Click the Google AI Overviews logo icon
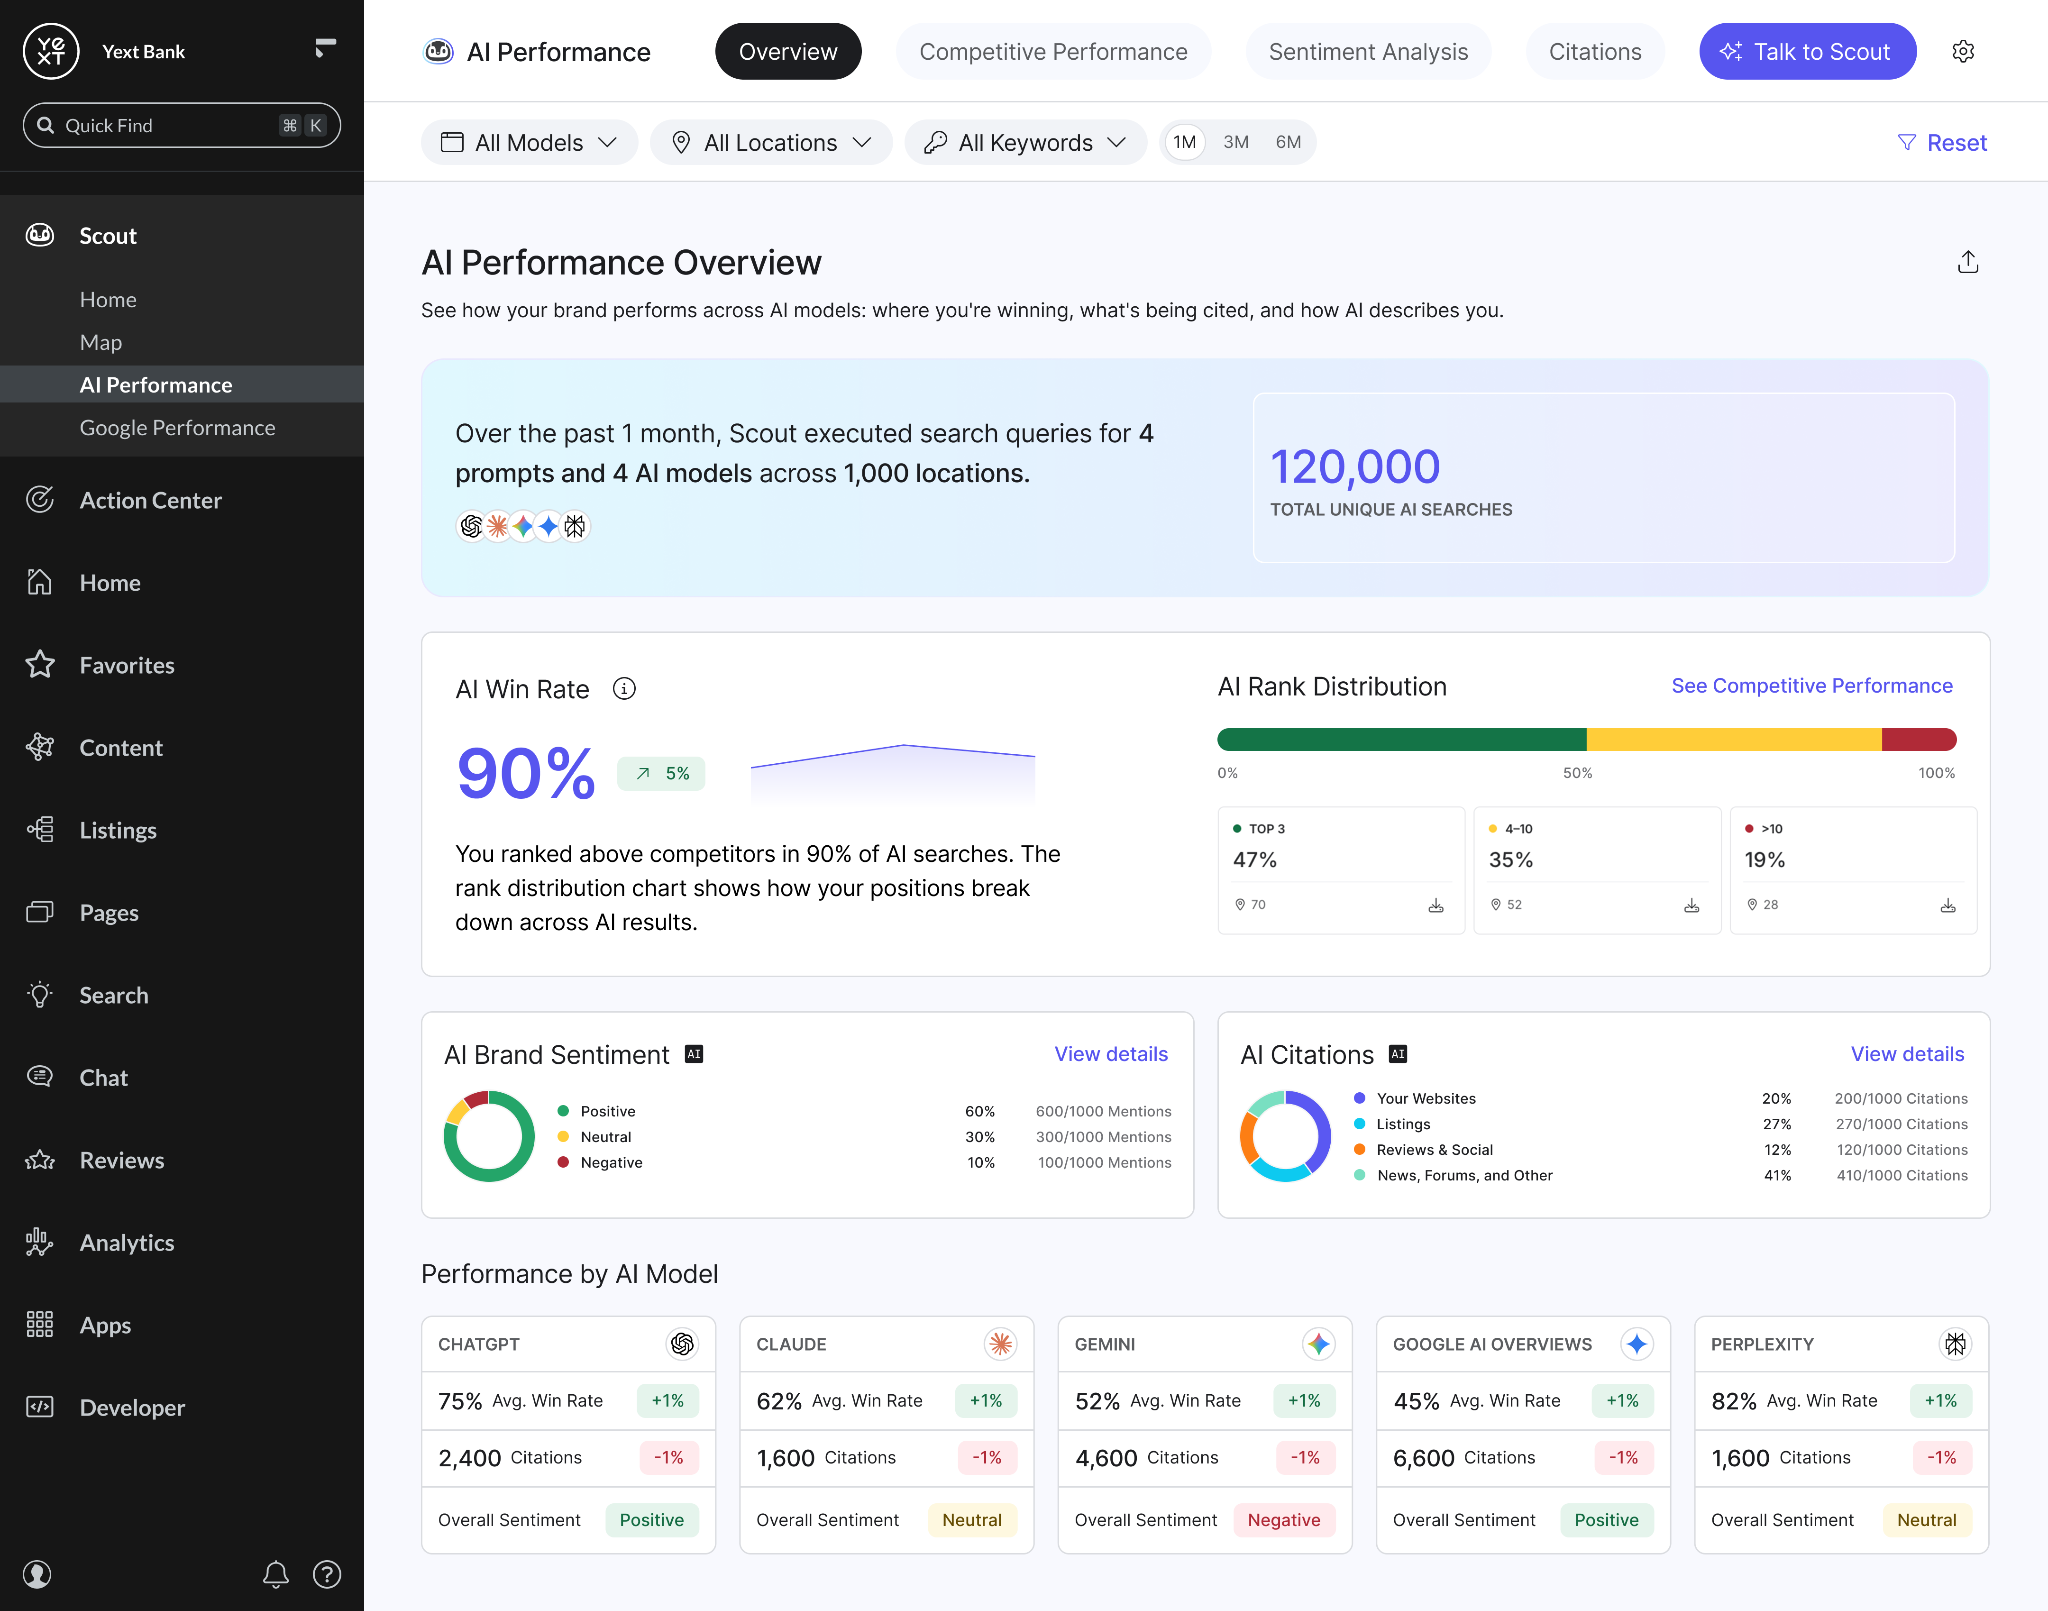 coord(1637,1344)
